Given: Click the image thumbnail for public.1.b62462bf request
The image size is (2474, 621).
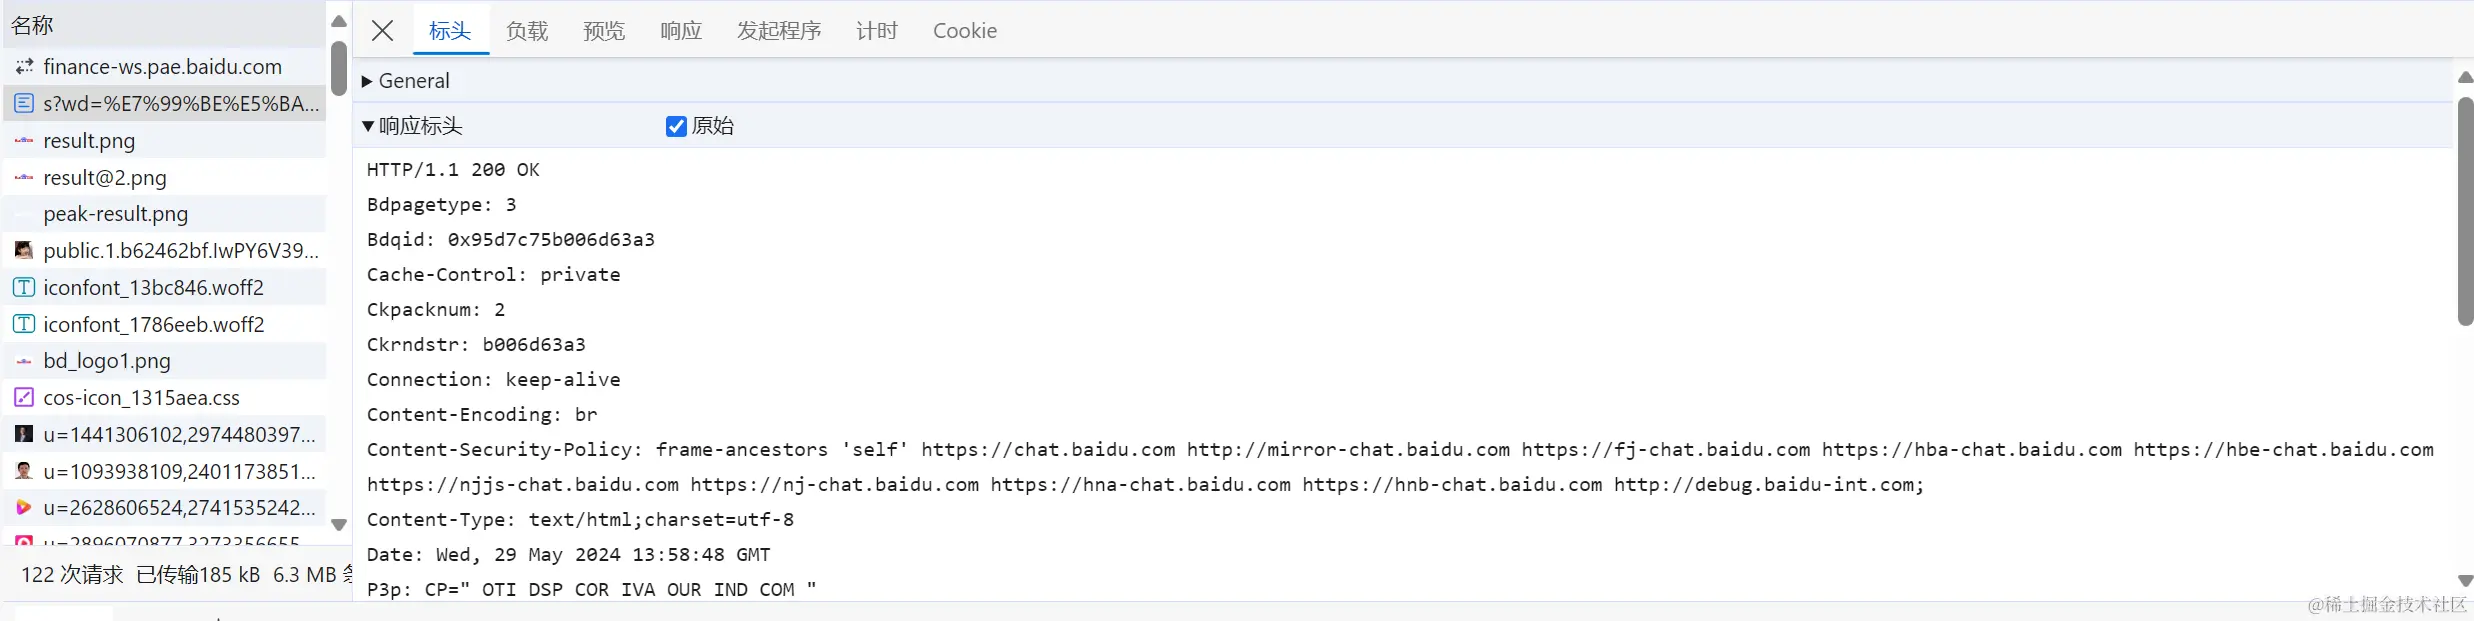Looking at the screenshot, I should point(24,250).
